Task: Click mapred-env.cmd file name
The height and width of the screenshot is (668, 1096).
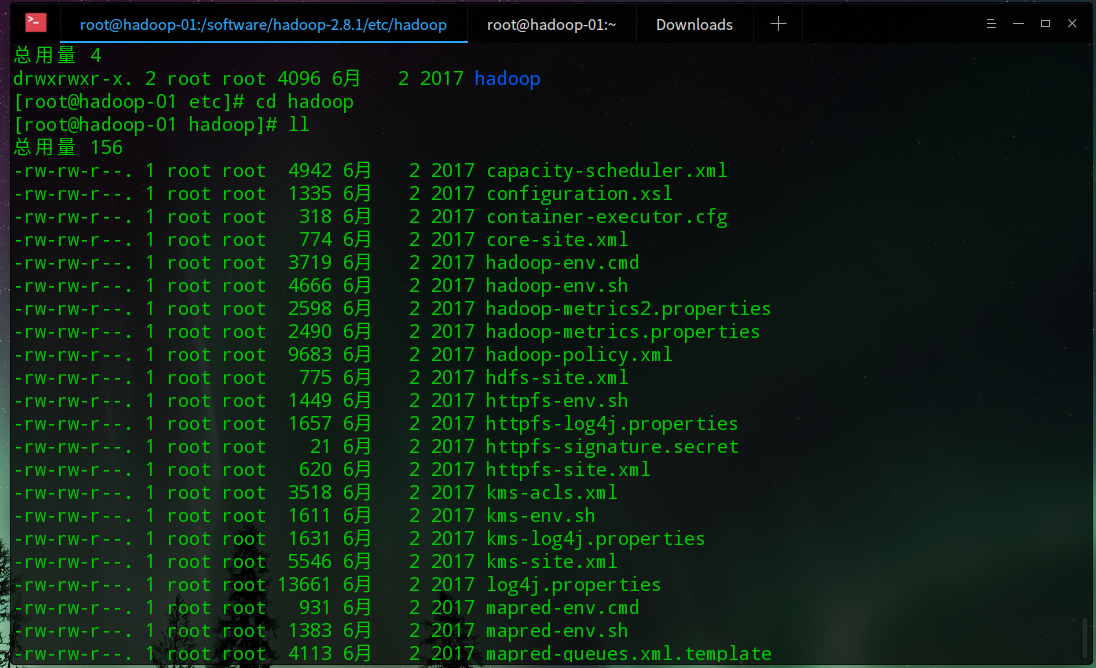Action: (x=563, y=609)
